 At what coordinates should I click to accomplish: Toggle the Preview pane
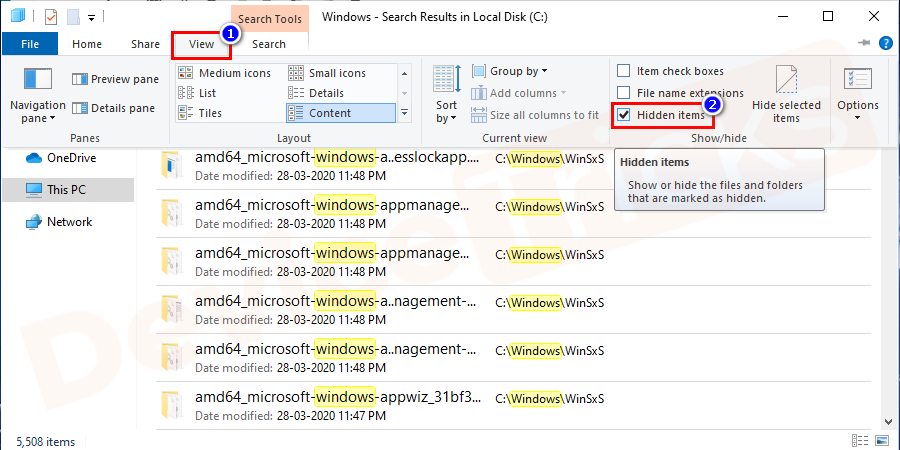114,80
